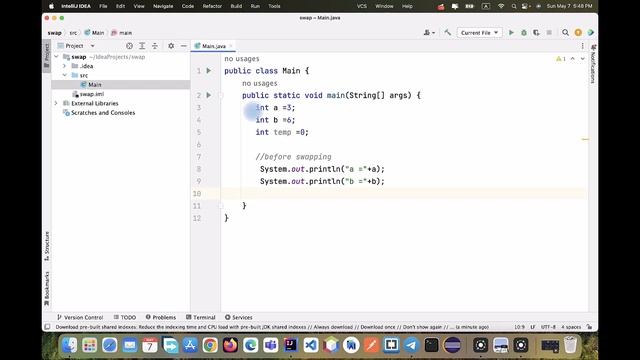
Task: Open the Terminal tool window
Action: (x=200, y=317)
